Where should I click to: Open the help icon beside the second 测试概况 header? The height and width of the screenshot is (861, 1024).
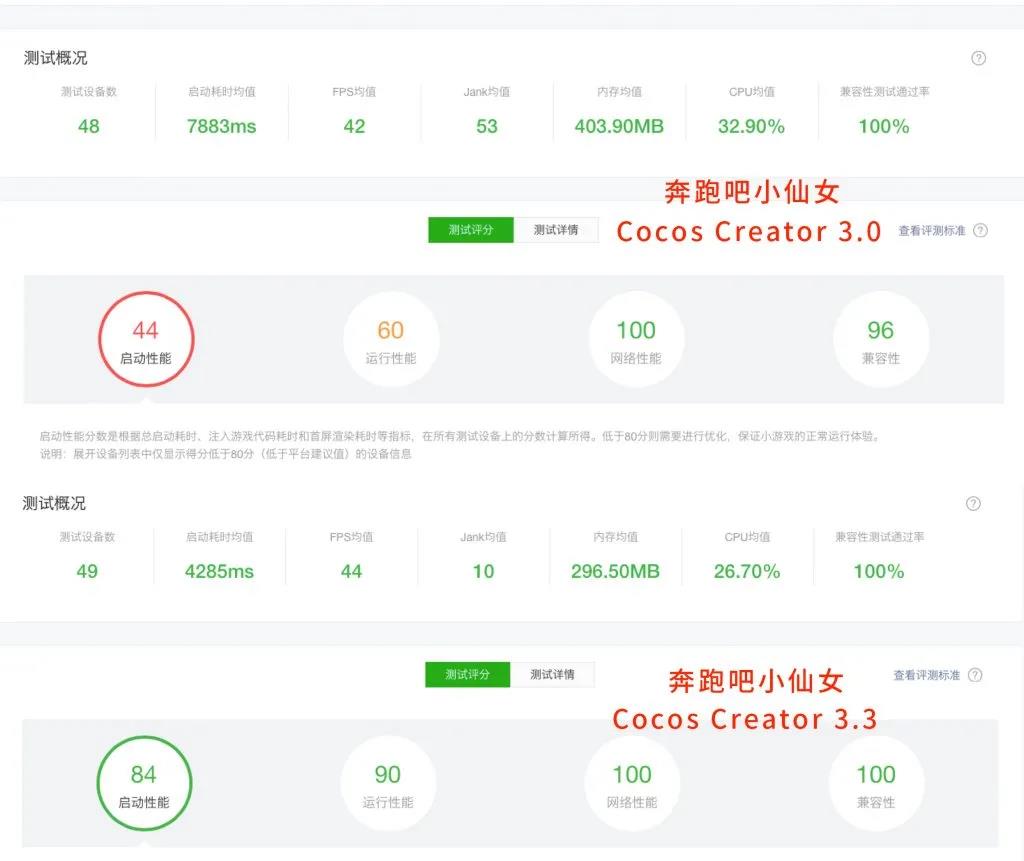(972, 503)
